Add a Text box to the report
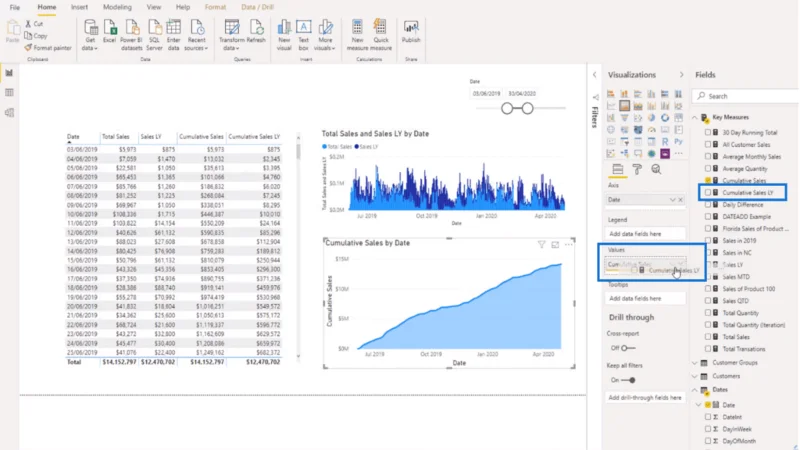The width and height of the screenshot is (800, 450). (303, 35)
